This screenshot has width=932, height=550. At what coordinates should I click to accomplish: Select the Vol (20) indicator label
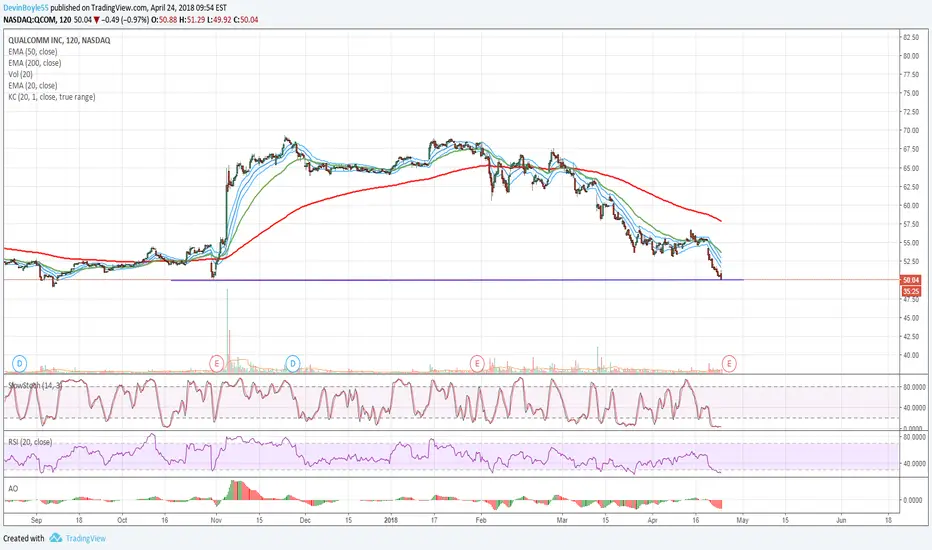tap(21, 74)
